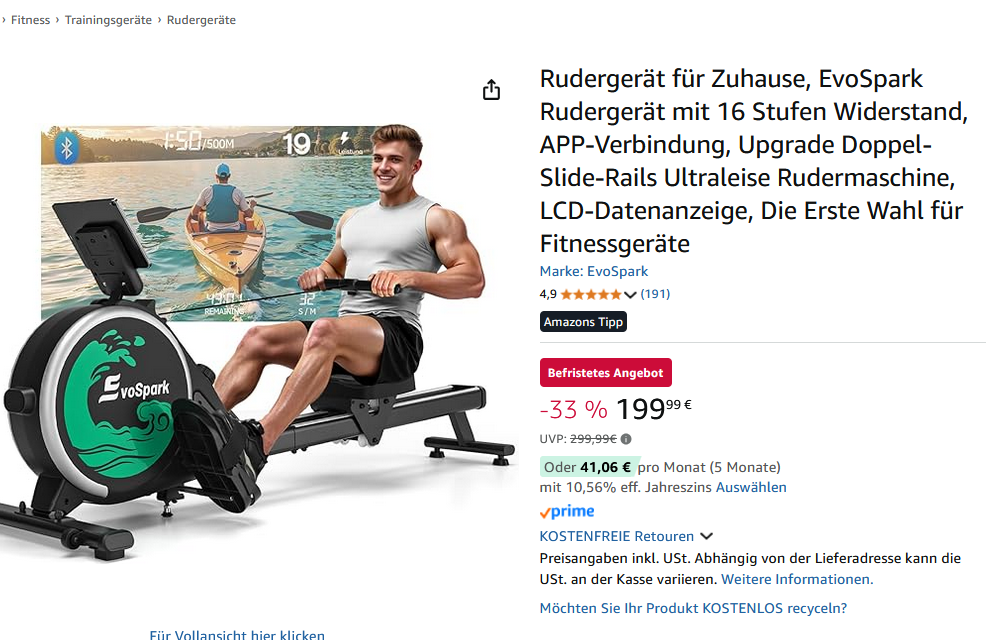Click the KOSTENLOS recyceln link
Viewport: 1007px width, 640px height.
(693, 608)
